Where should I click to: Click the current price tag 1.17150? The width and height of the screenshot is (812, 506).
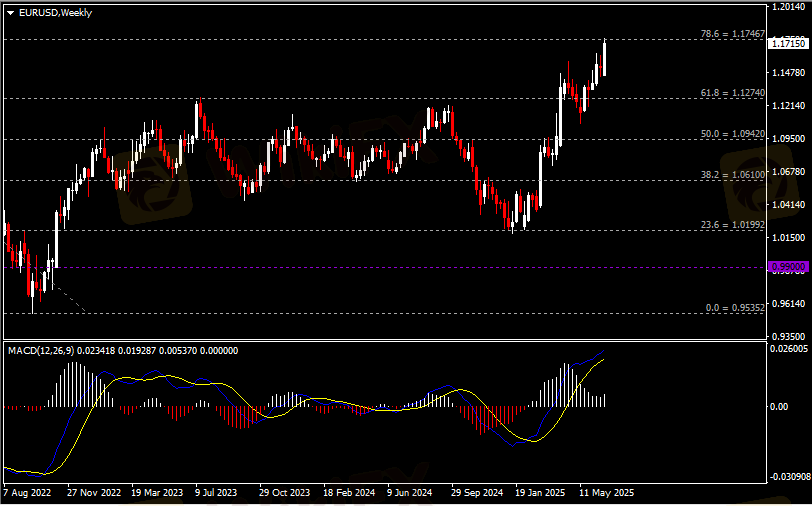788,43
